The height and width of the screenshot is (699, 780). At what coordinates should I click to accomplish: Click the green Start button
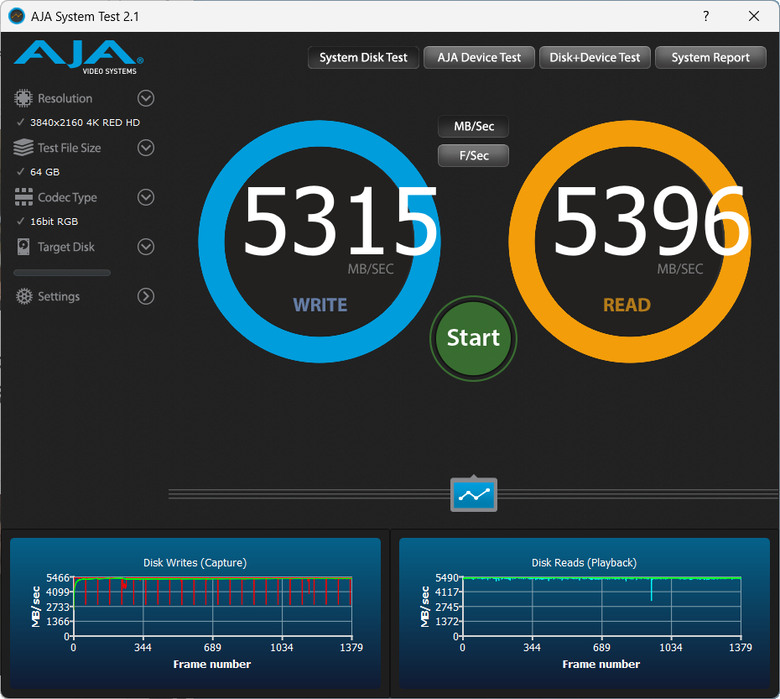[473, 338]
